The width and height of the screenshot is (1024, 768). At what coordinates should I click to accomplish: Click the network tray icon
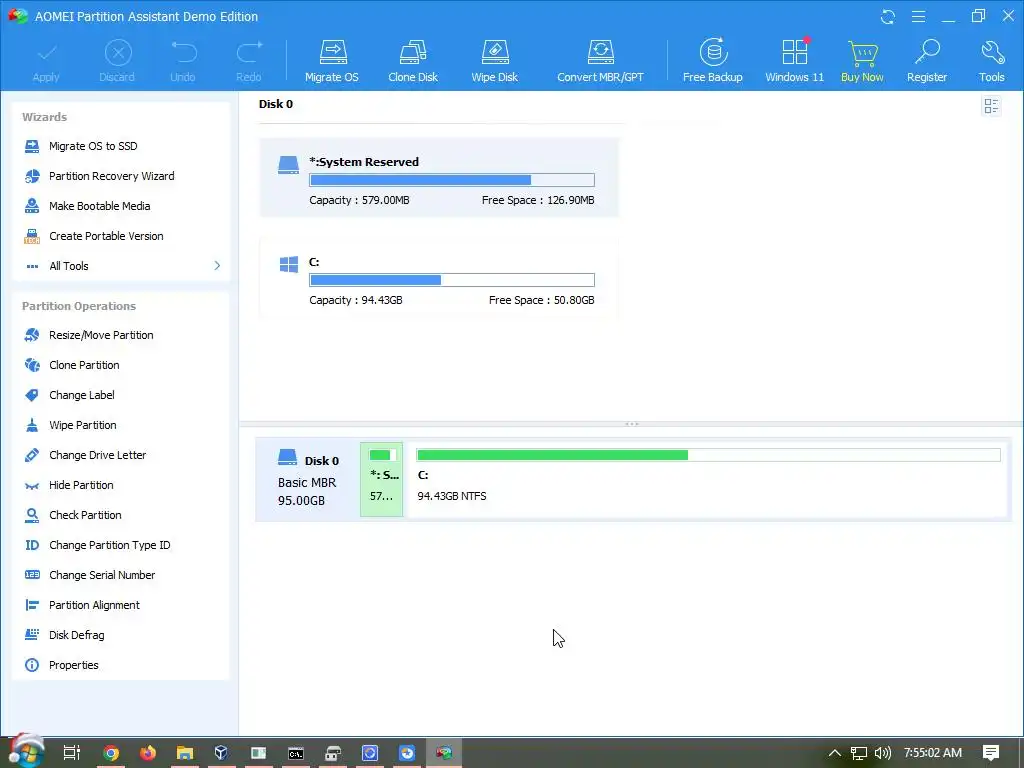859,753
